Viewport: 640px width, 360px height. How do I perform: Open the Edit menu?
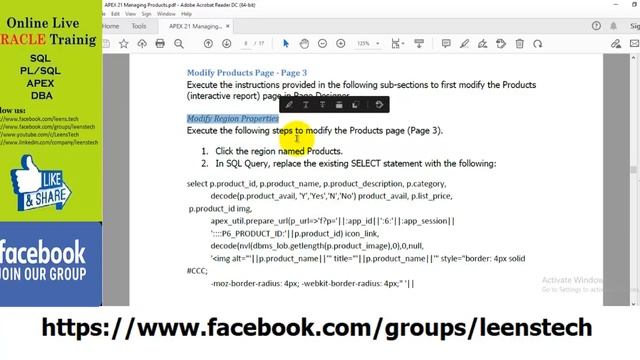[x=116, y=14]
